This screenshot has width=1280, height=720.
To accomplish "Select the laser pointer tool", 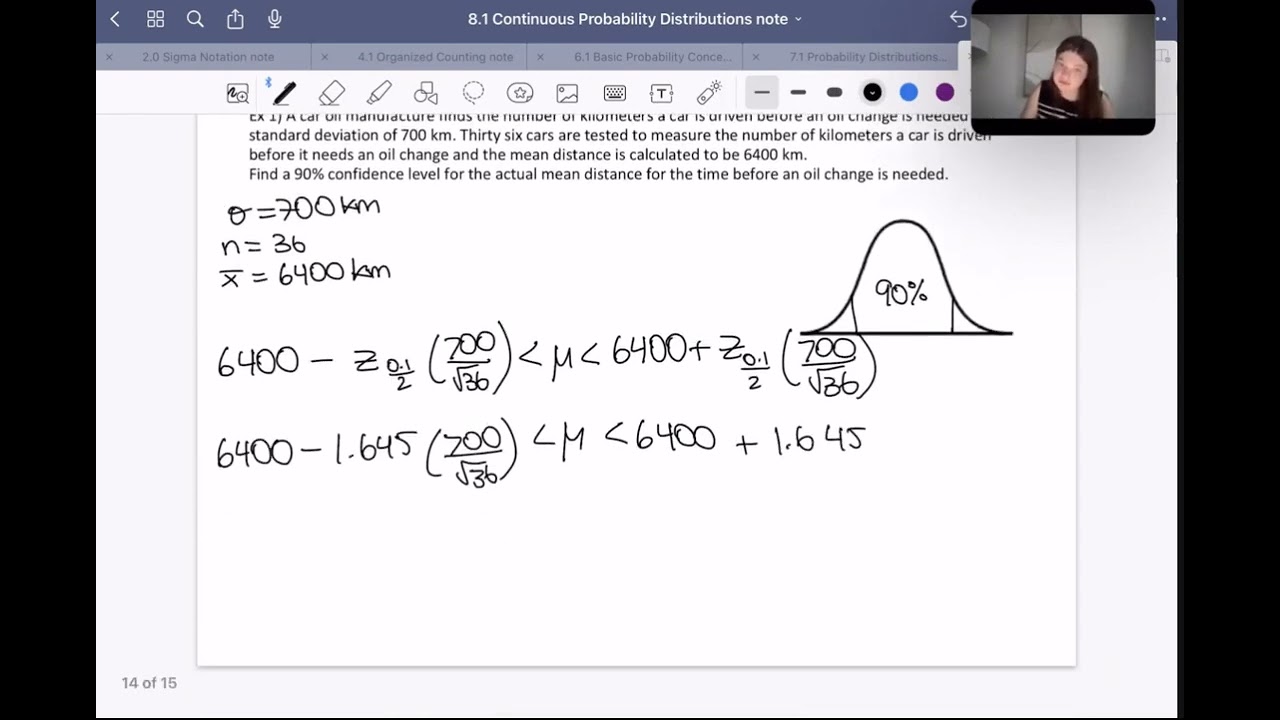I will 709,93.
